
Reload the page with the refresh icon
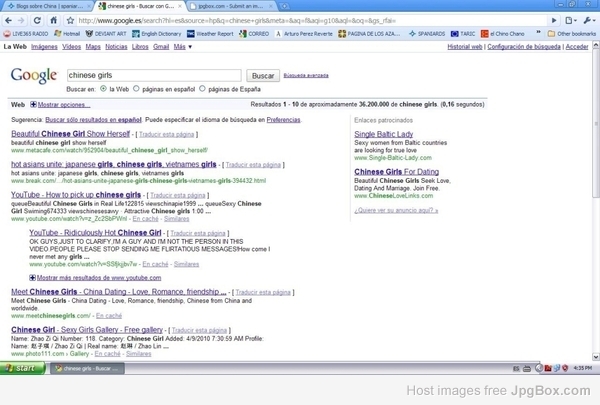pyautogui.click(x=37, y=19)
